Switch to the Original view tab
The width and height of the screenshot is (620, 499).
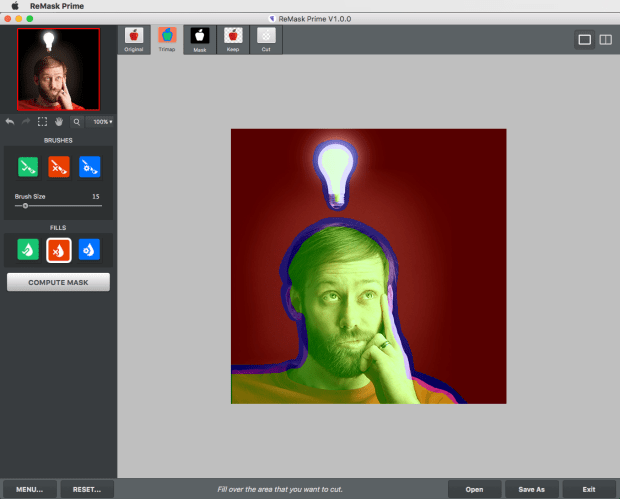tap(134, 39)
